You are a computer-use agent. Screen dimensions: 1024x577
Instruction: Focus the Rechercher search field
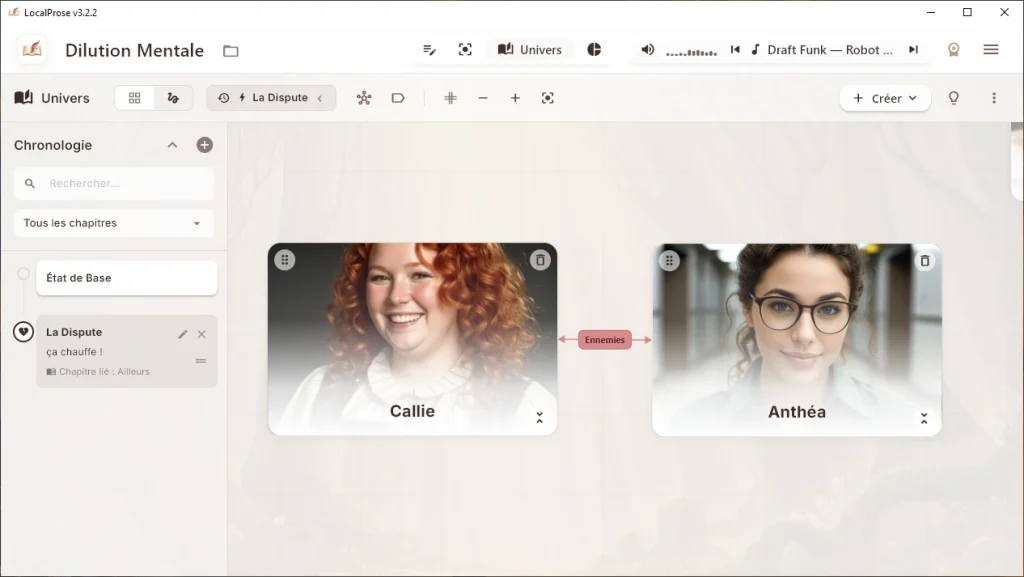click(114, 183)
